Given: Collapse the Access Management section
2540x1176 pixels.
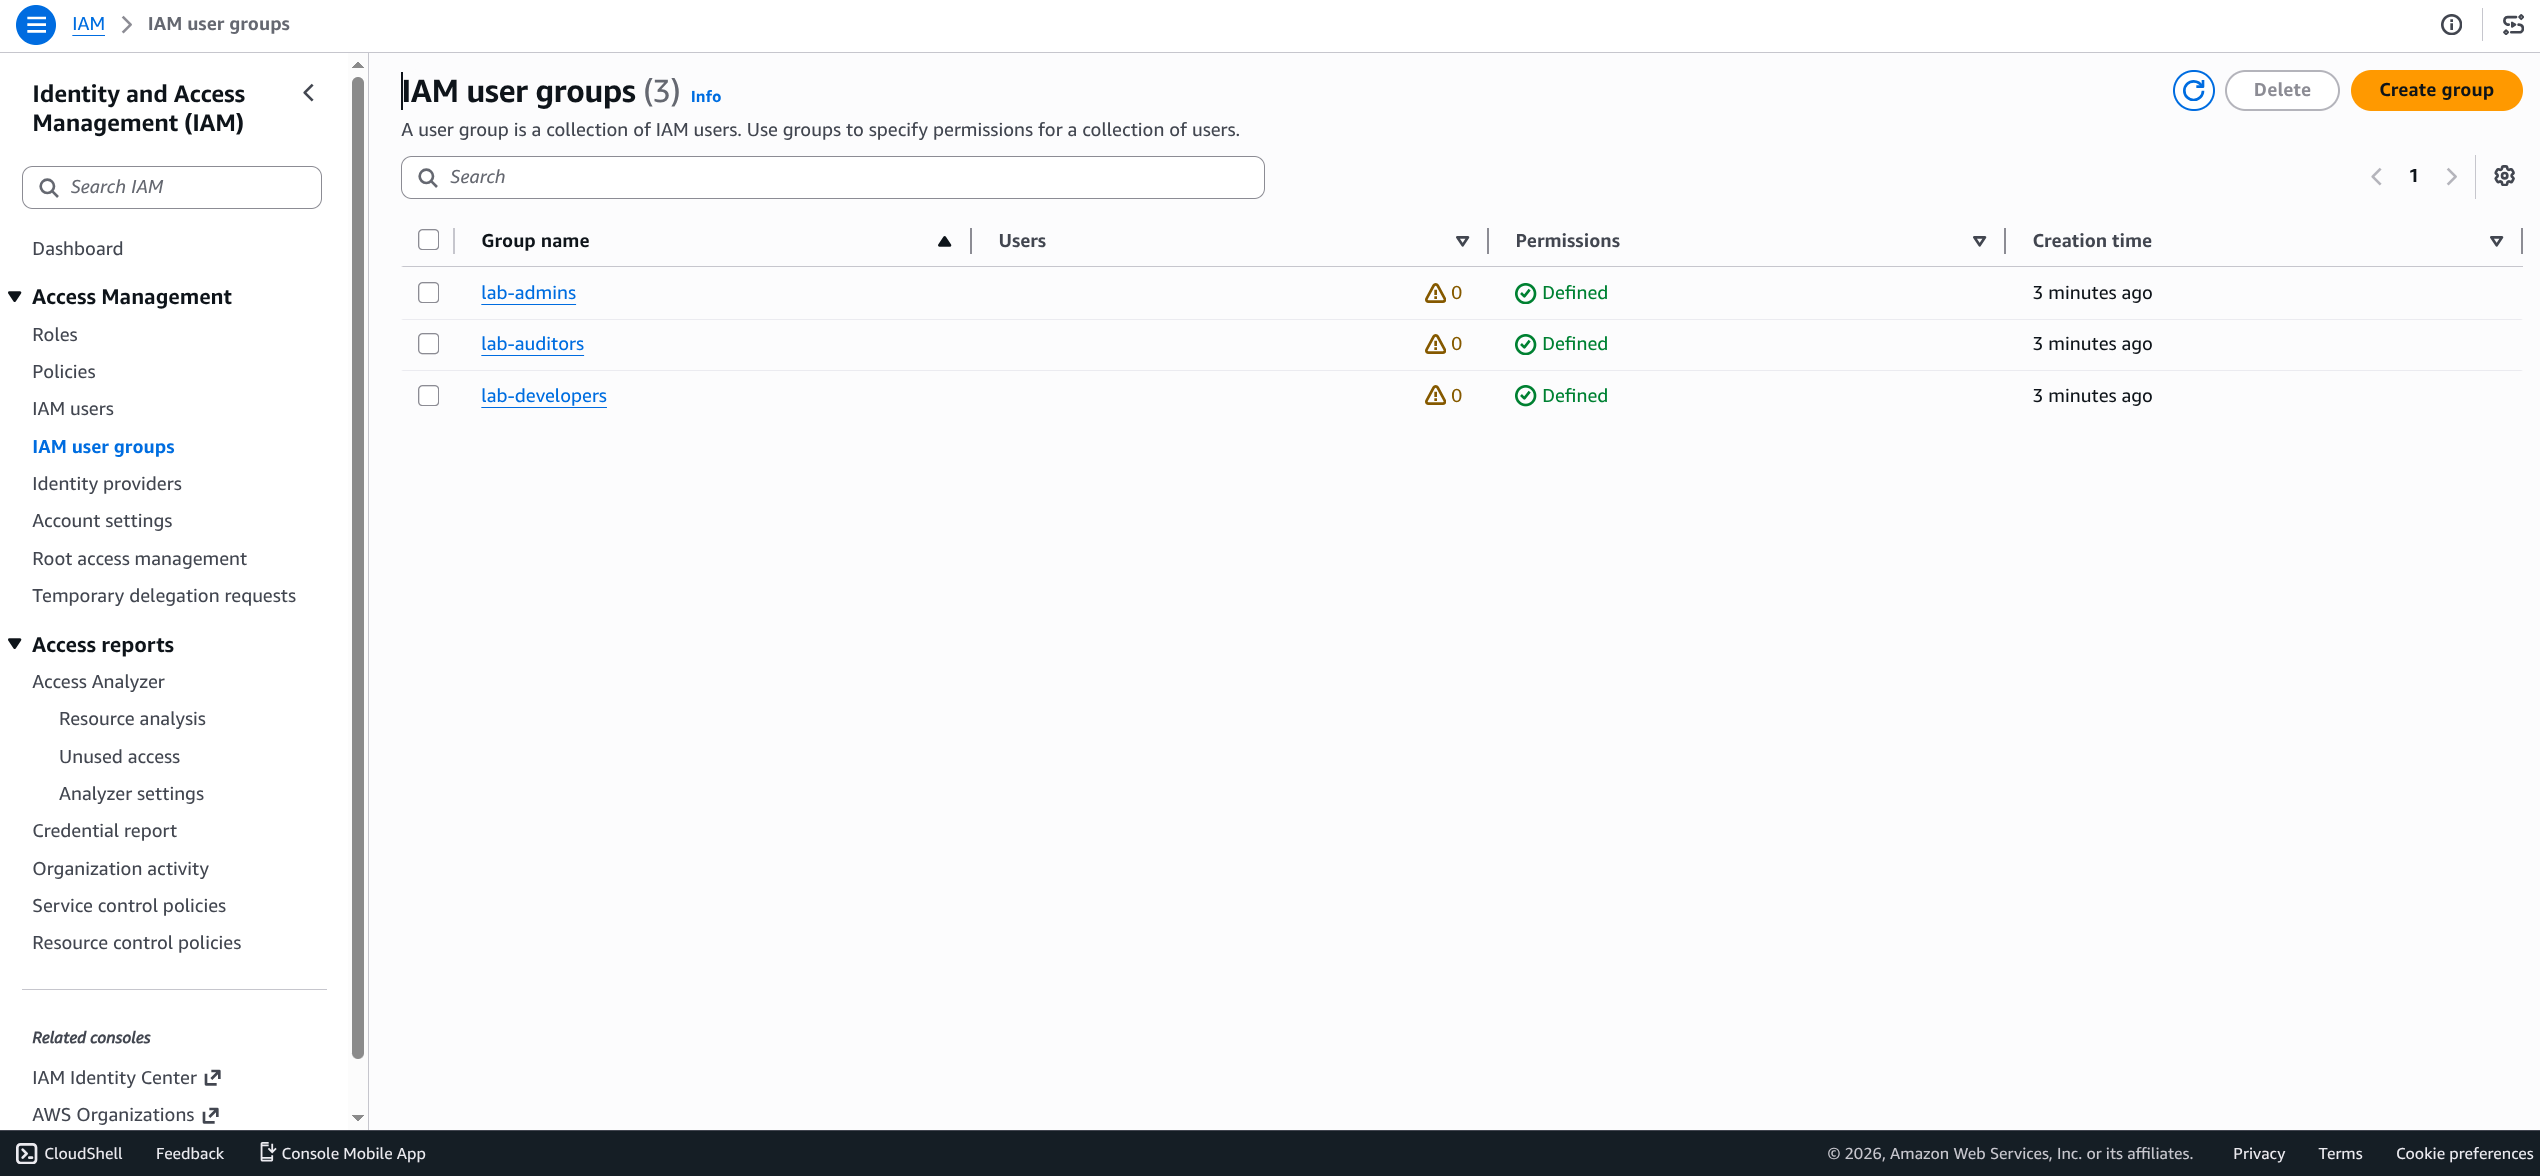Looking at the screenshot, I should point(15,297).
